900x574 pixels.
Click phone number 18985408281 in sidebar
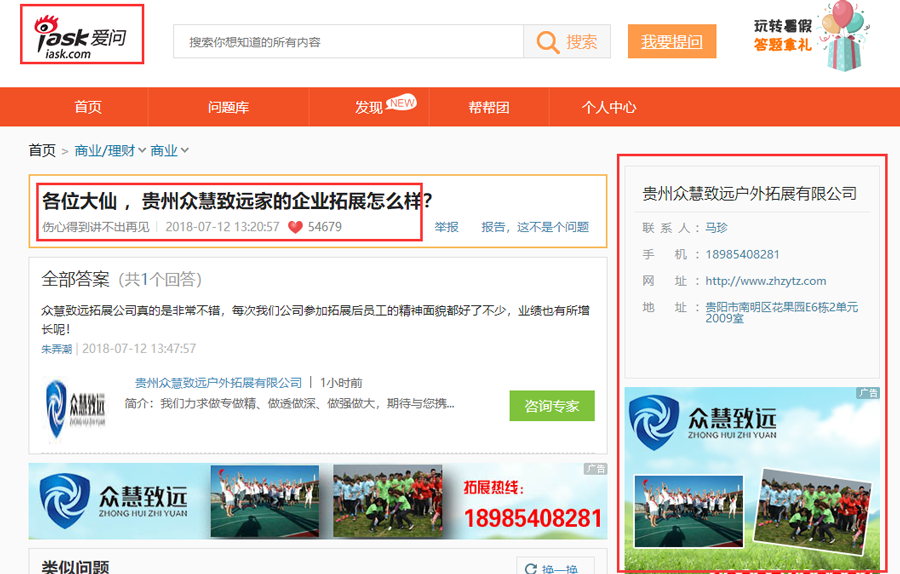(x=742, y=254)
